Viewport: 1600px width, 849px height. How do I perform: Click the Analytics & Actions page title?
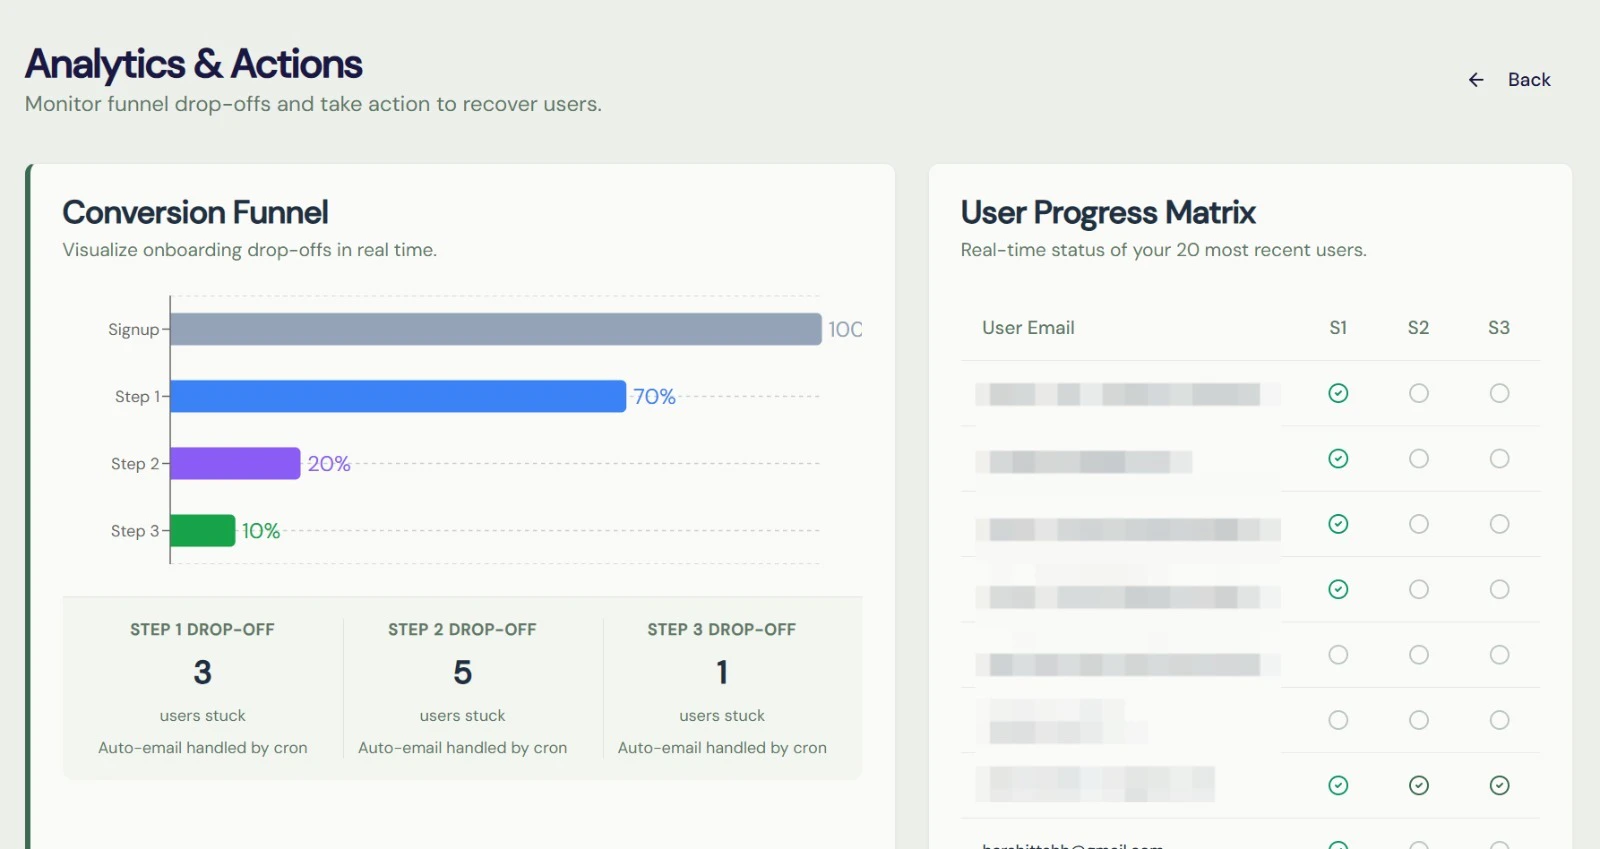[x=194, y=64]
